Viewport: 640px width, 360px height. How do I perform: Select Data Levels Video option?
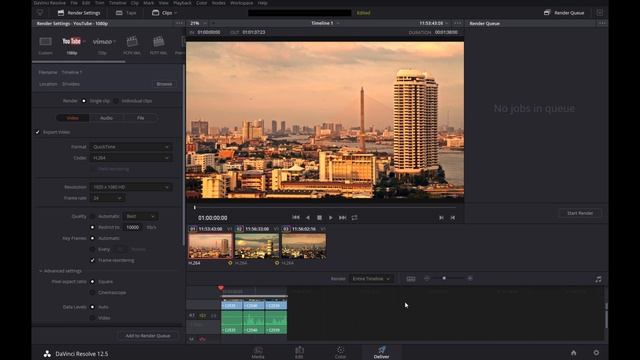[92, 318]
